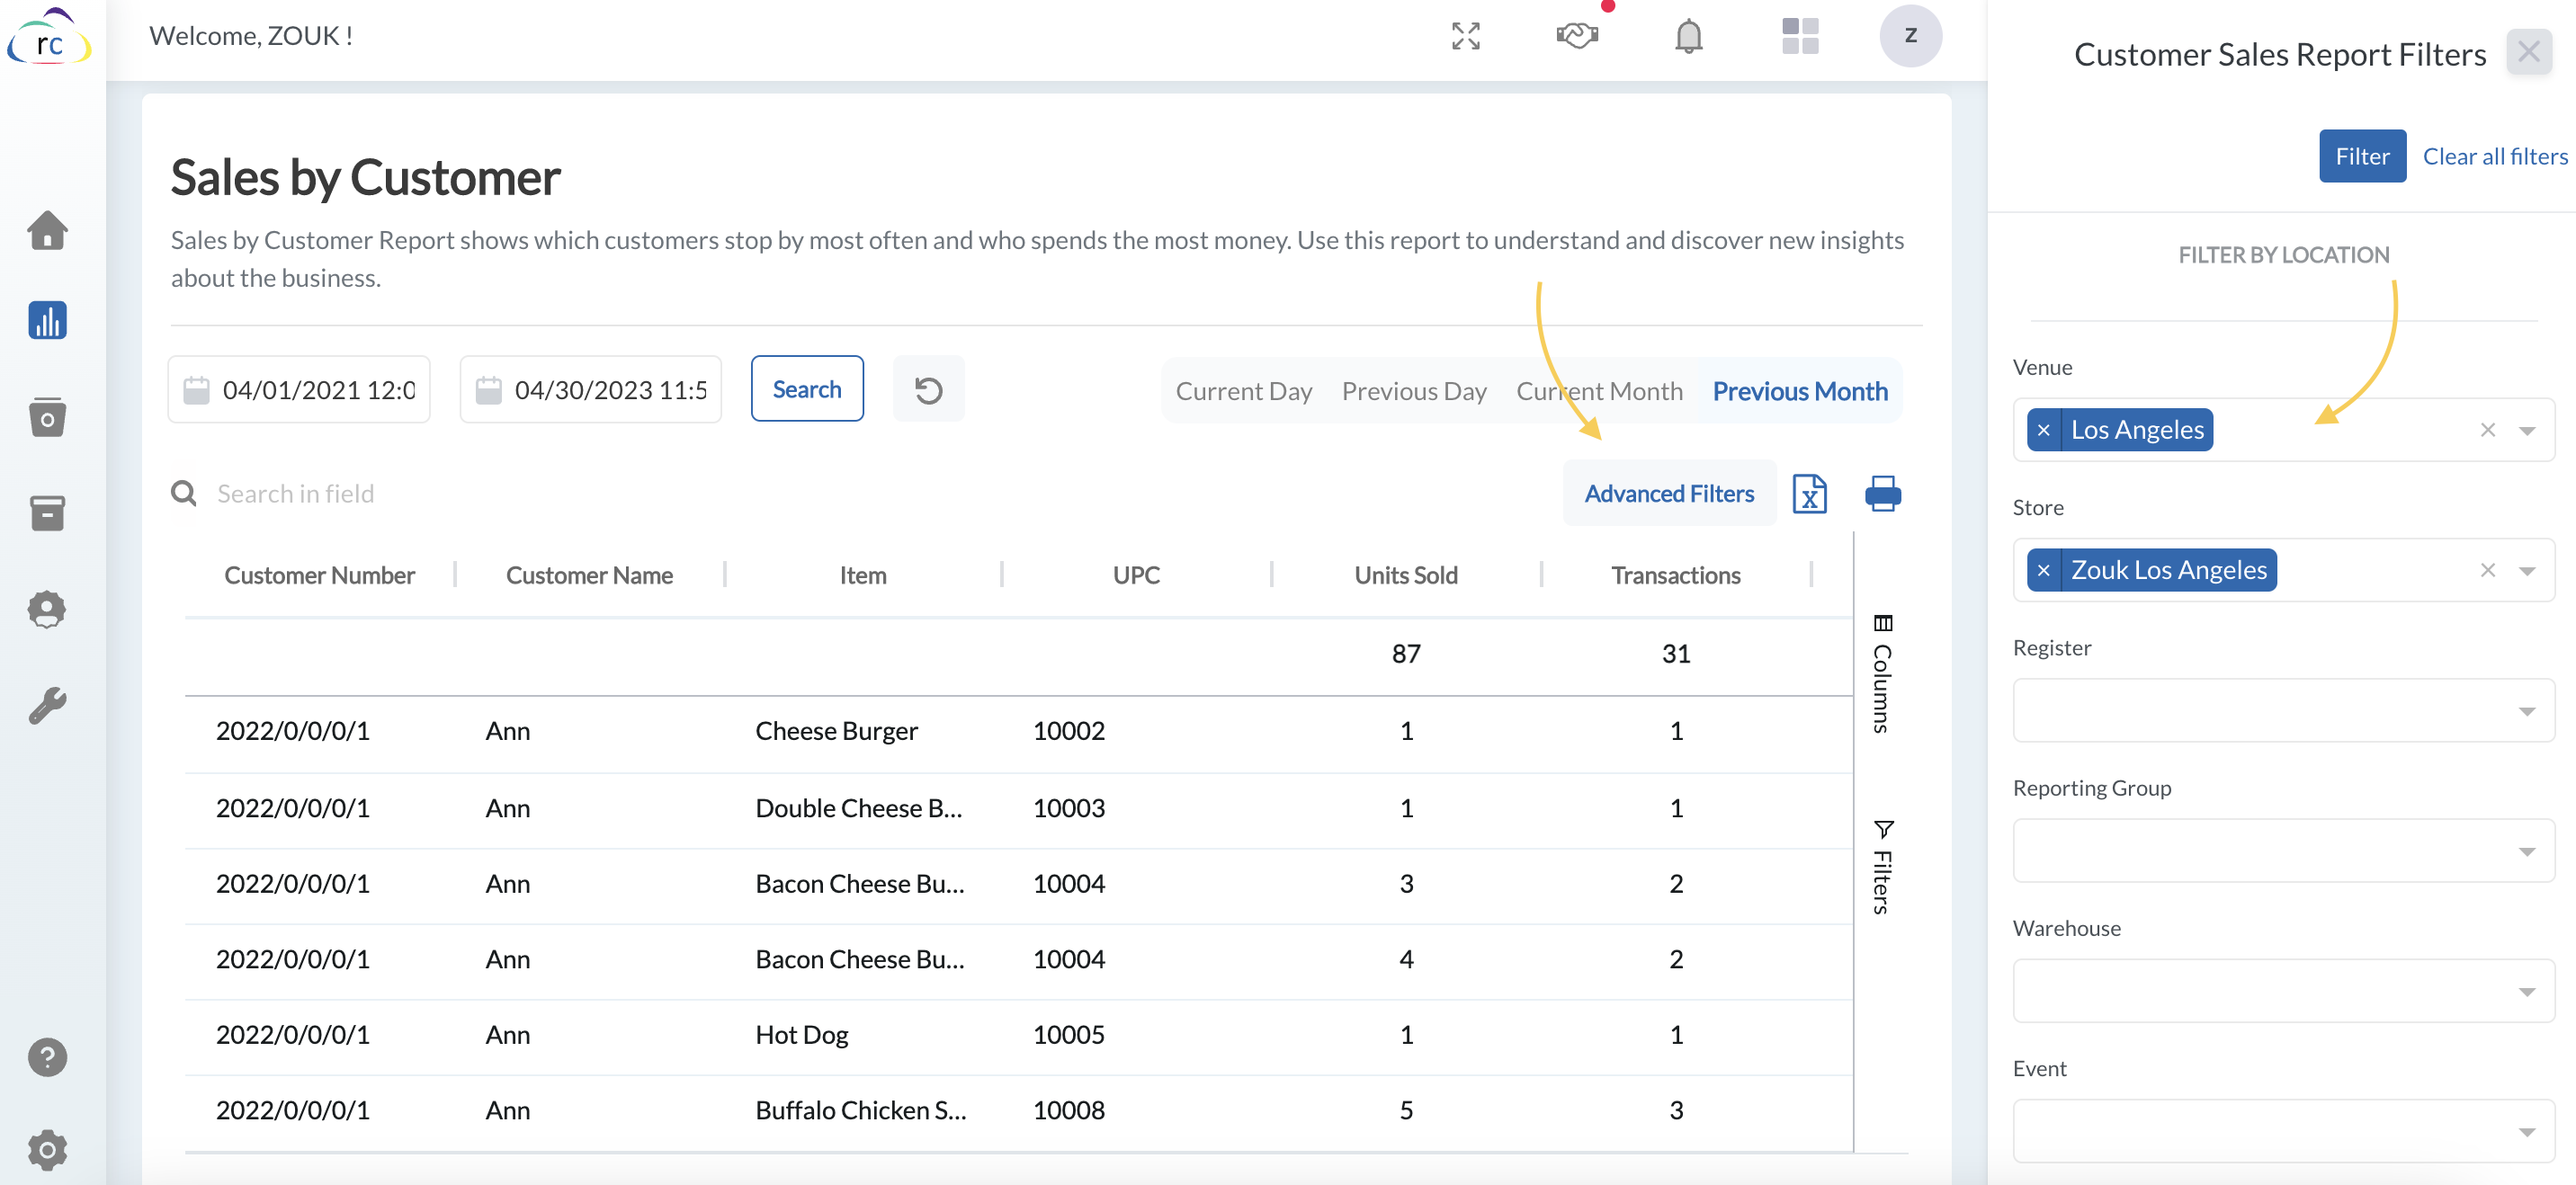Click the start date field 04/01/2021
Image resolution: width=2576 pixels, height=1185 pixels.
click(298, 390)
